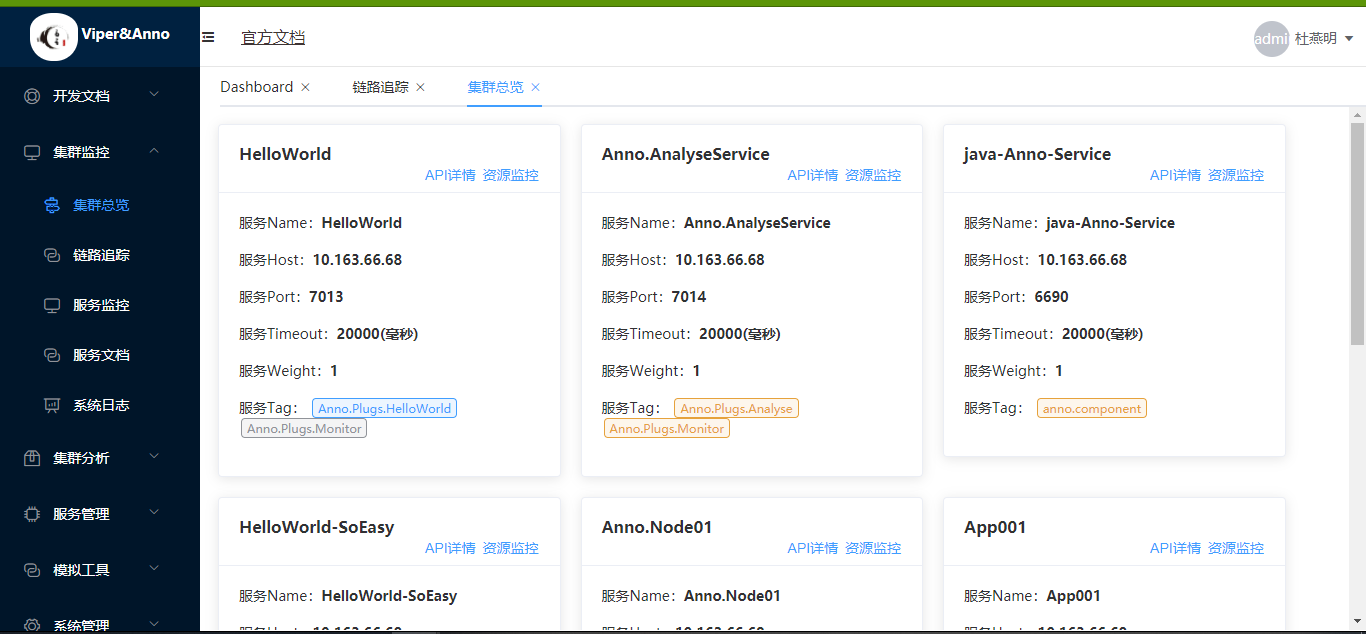Open 资源监控 for java-Anno-Service
The image size is (1366, 634).
click(x=1236, y=175)
